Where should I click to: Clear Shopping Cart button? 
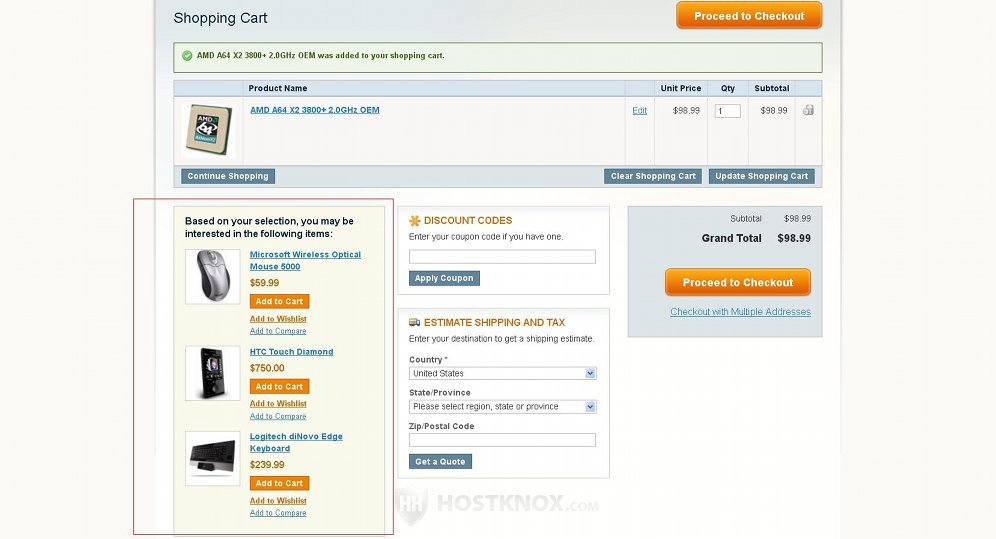653,176
